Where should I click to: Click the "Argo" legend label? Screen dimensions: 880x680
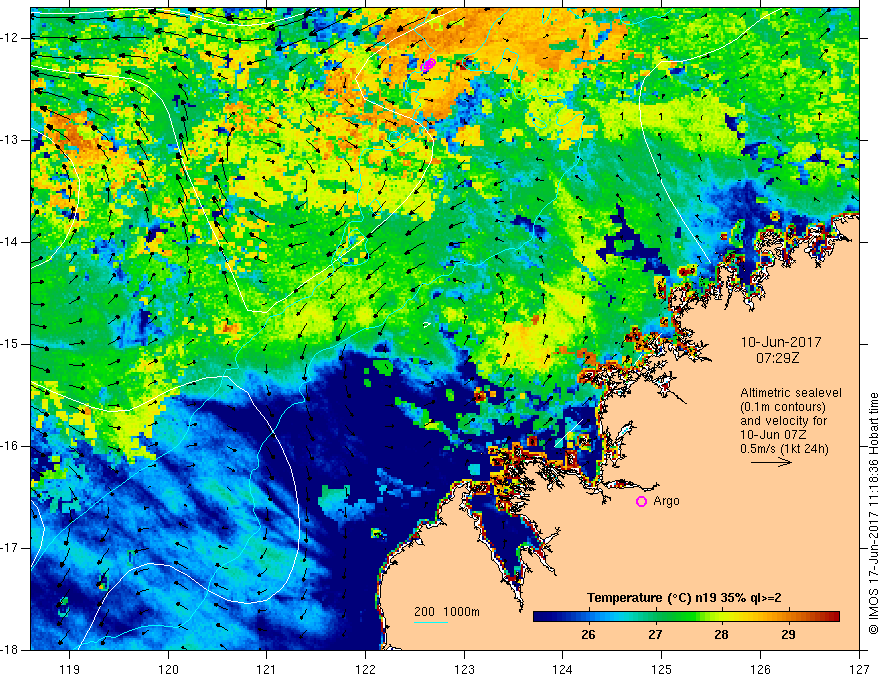point(666,501)
